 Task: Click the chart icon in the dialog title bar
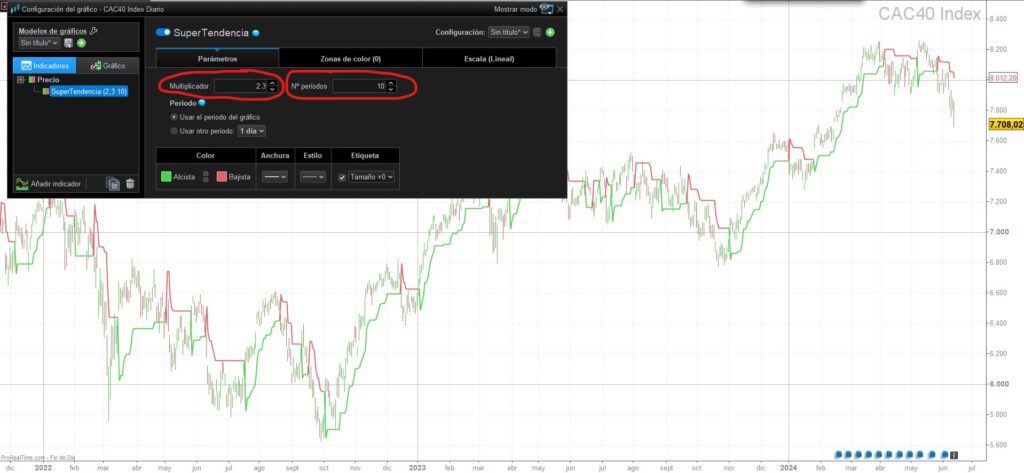pyautogui.click(x=14, y=9)
